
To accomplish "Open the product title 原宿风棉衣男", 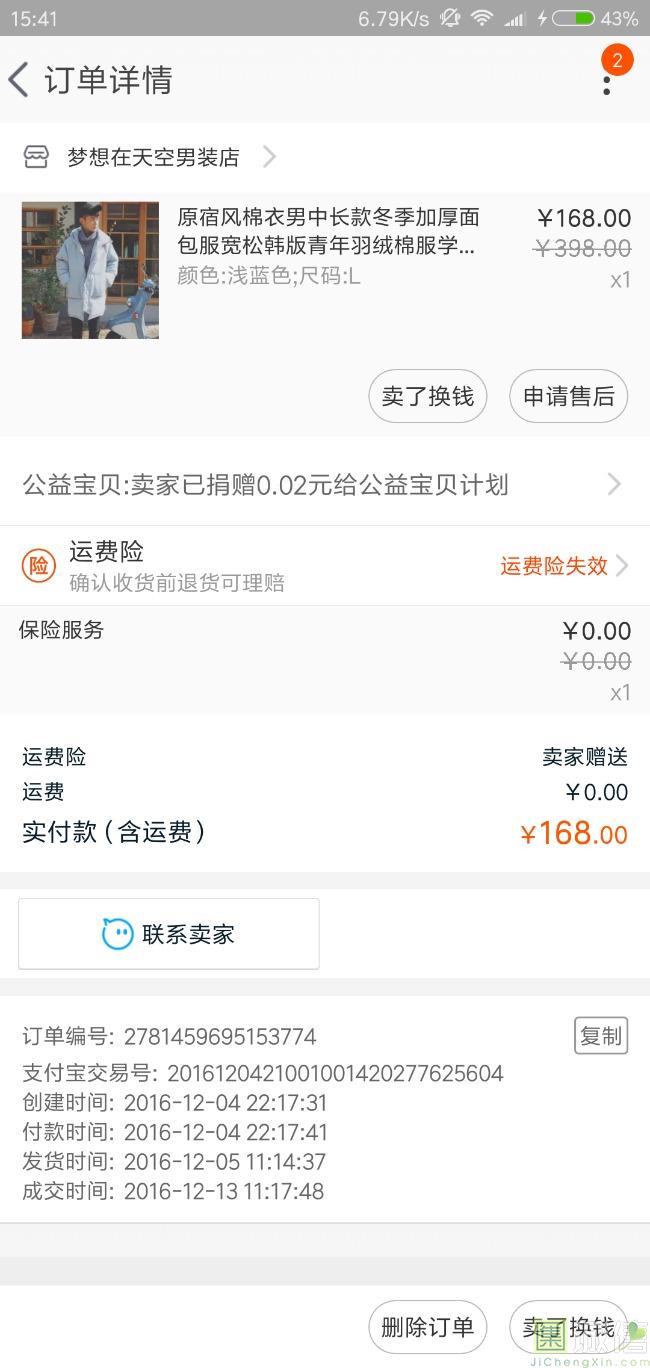I will (328, 231).
